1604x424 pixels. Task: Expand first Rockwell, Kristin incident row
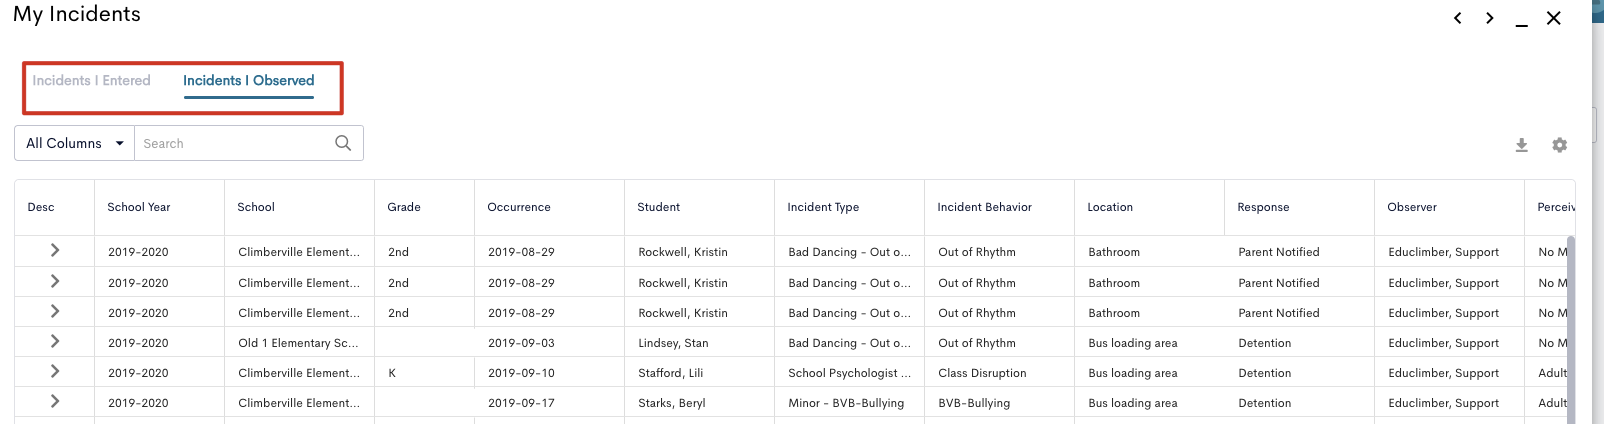point(55,251)
